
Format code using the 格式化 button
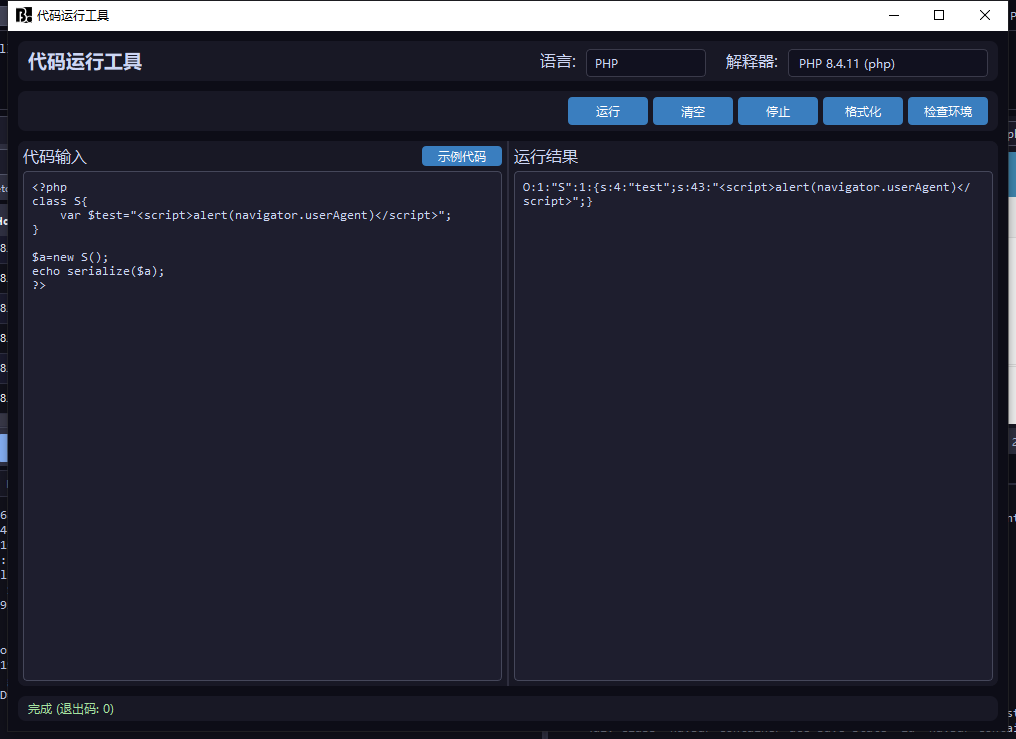(x=862, y=111)
